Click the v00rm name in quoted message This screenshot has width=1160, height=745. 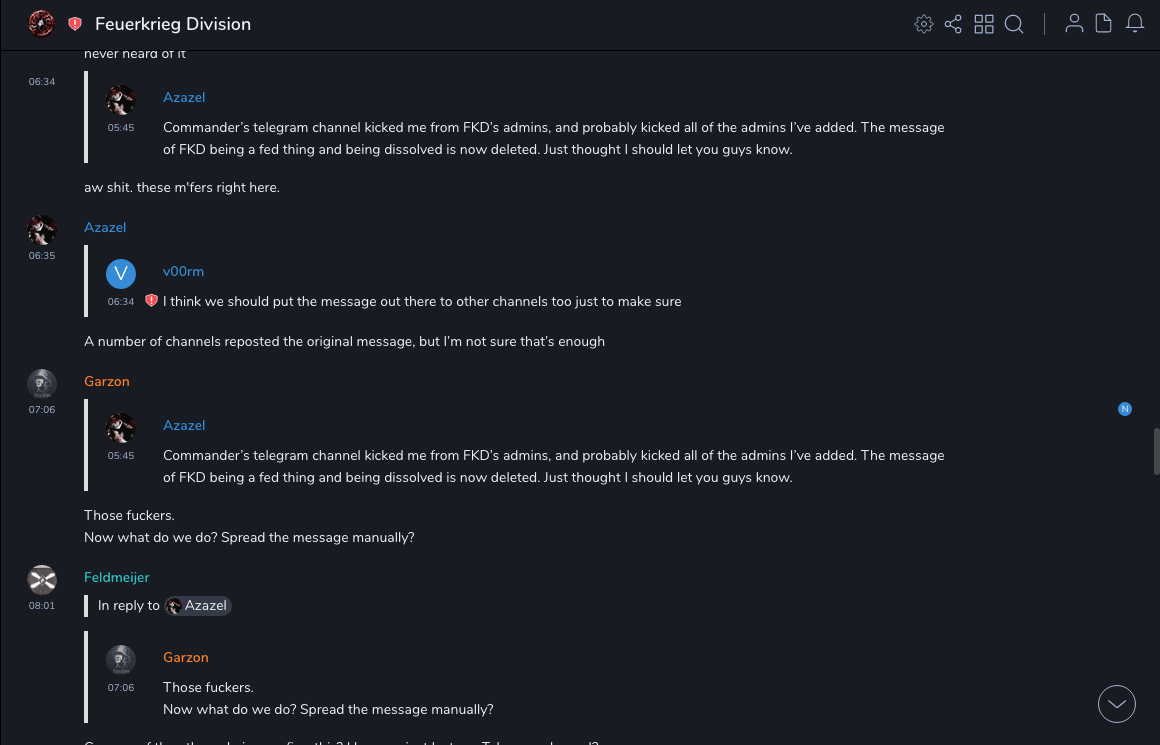183,271
